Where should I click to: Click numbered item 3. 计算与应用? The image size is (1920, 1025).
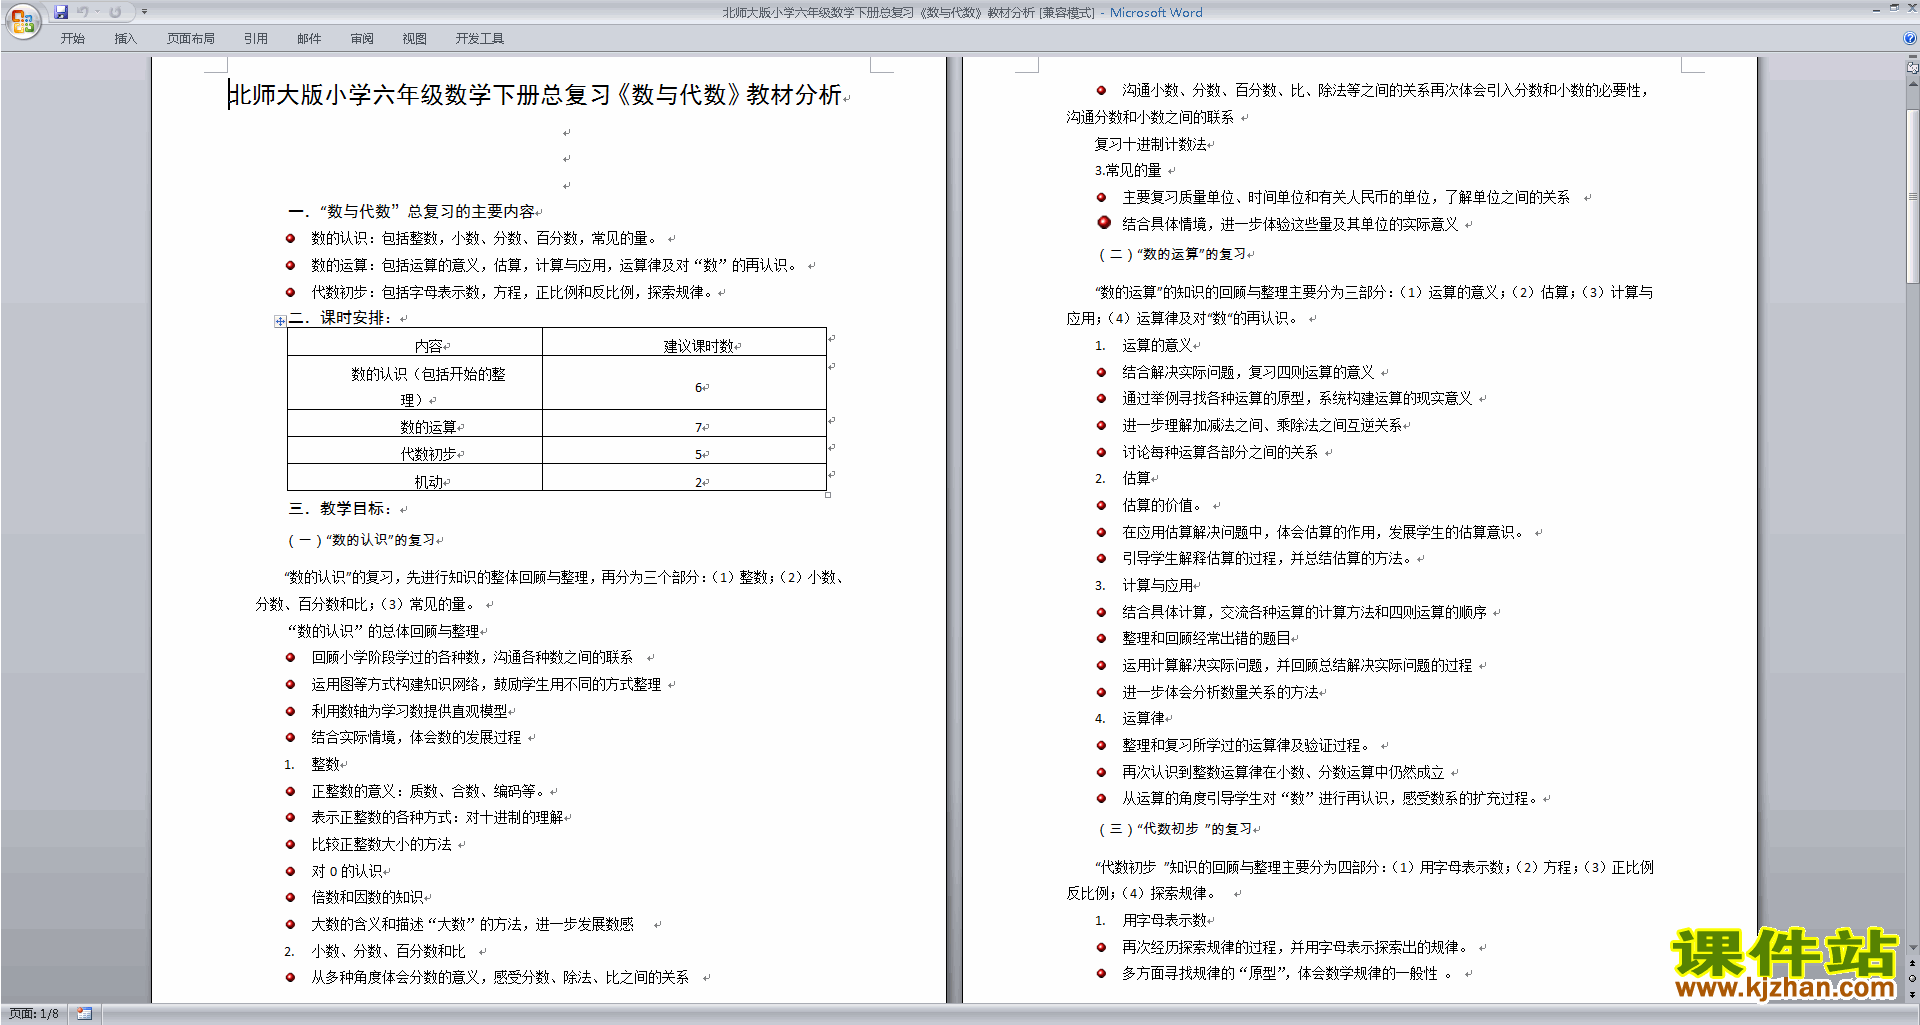coord(1144,585)
